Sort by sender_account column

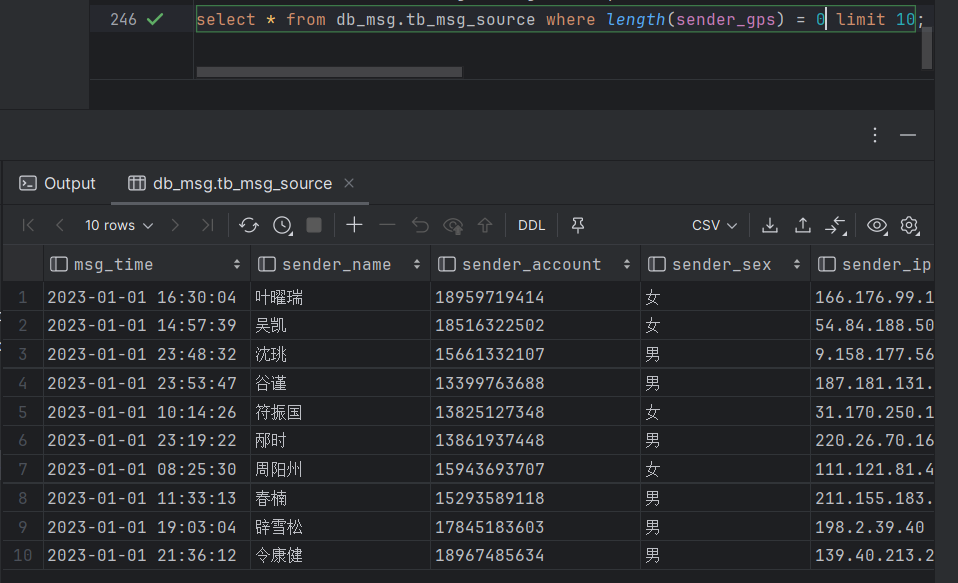627,265
